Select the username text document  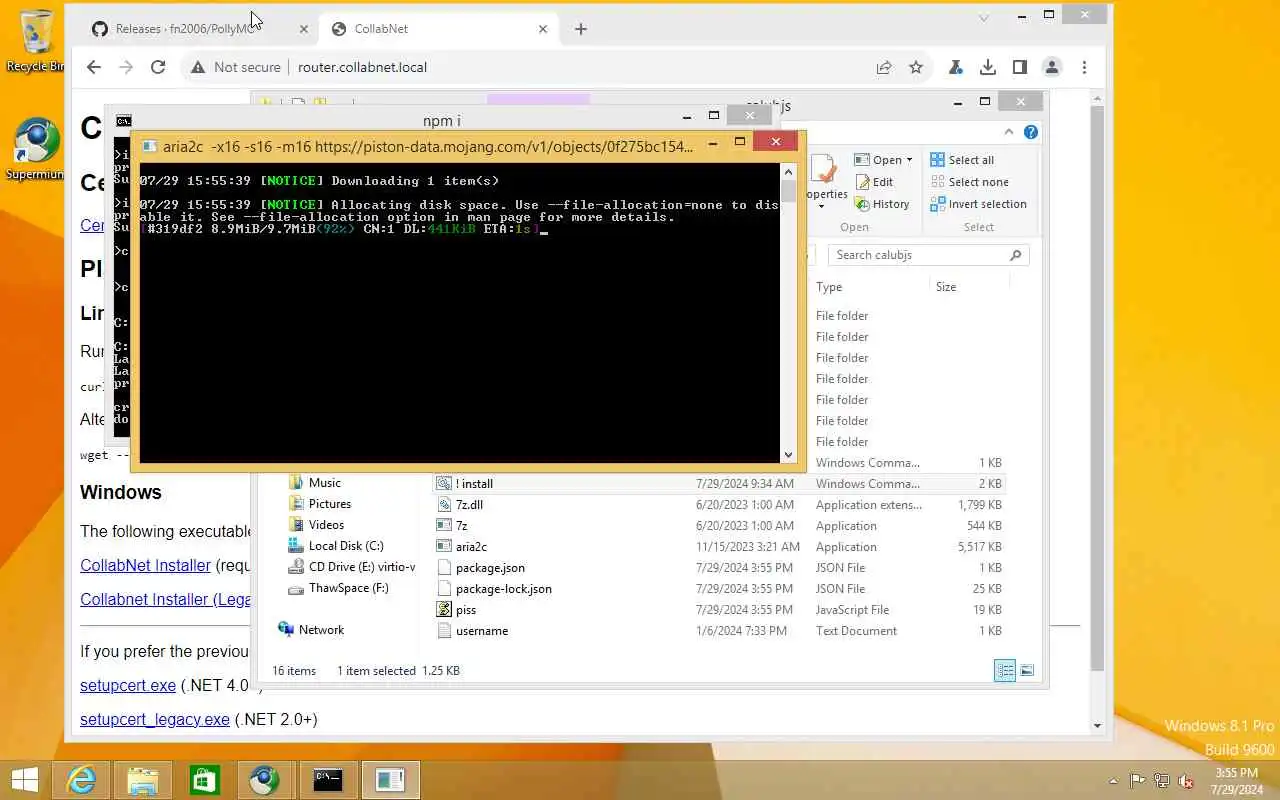(x=482, y=631)
